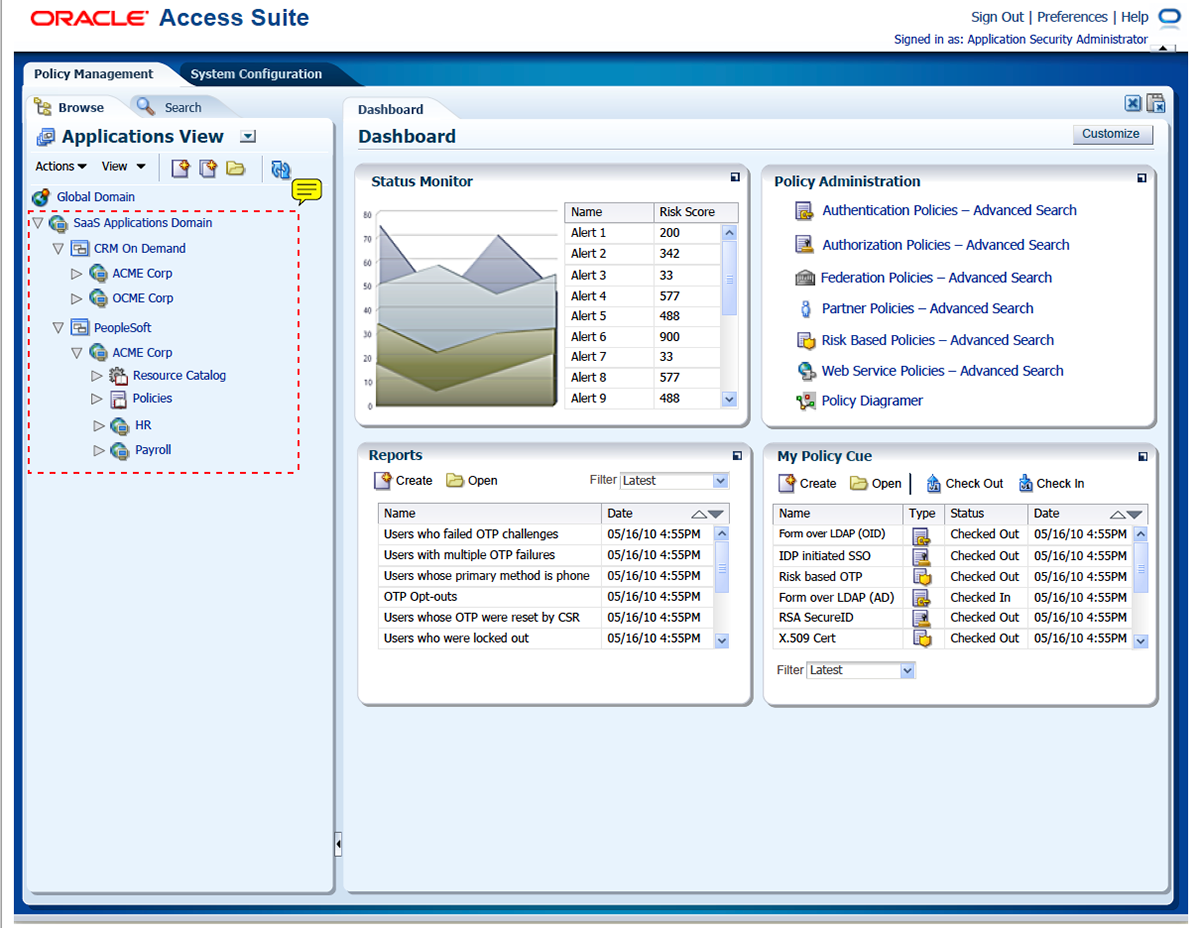Click the Payroll node icon in tree
The image size is (1200, 928).
[120, 451]
